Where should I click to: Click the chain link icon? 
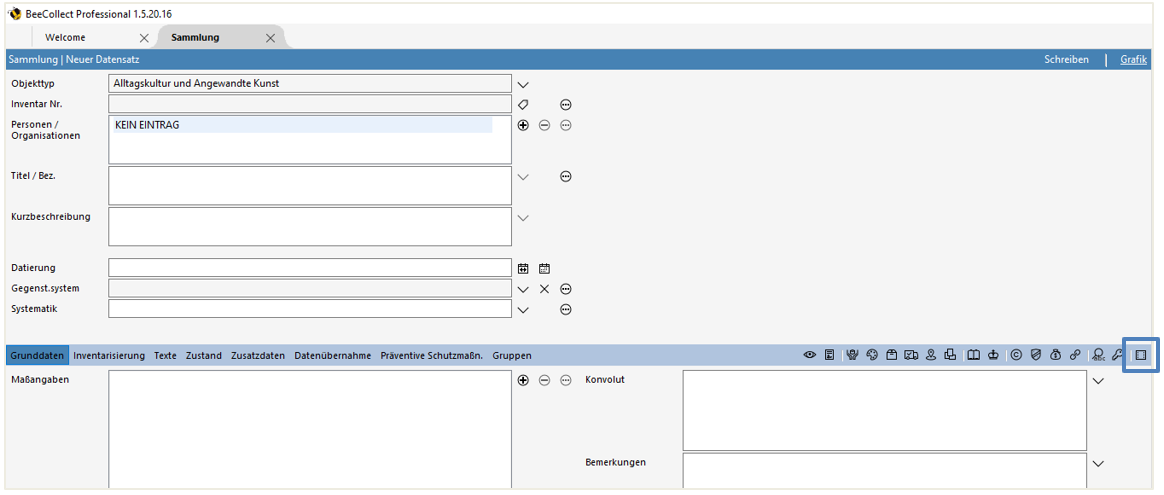(1075, 355)
